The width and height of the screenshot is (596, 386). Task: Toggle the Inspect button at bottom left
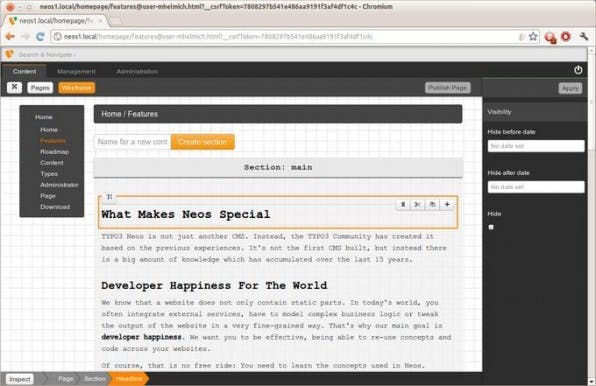20,379
